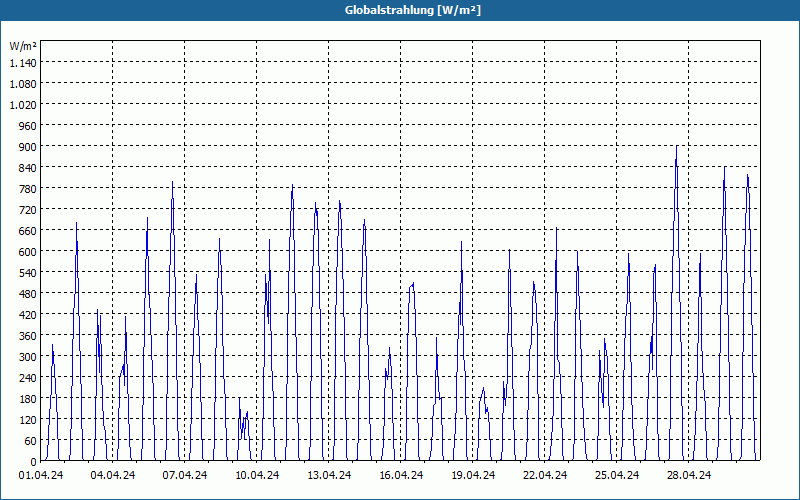Select the 04.04.24 date label
This screenshot has width=800, height=500.
tap(113, 475)
